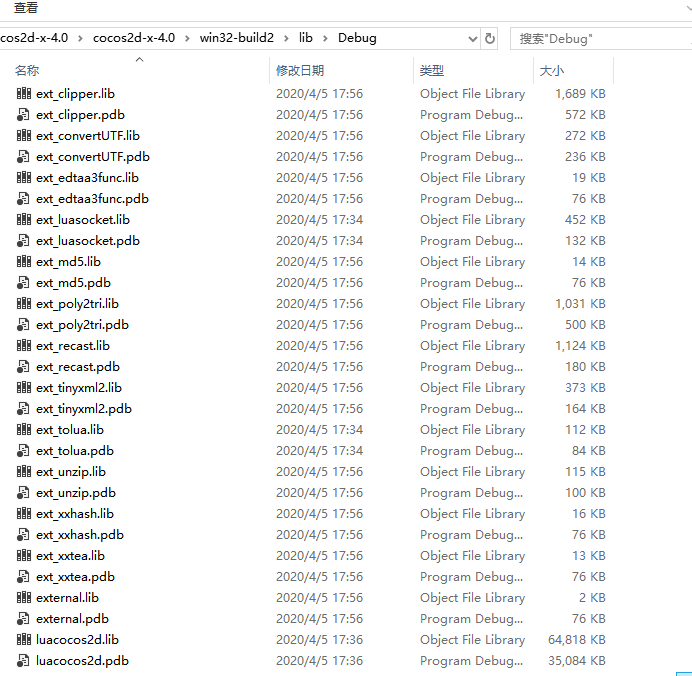Expand chevron after lib breadcrumb
692x676 pixels.
click(x=325, y=39)
